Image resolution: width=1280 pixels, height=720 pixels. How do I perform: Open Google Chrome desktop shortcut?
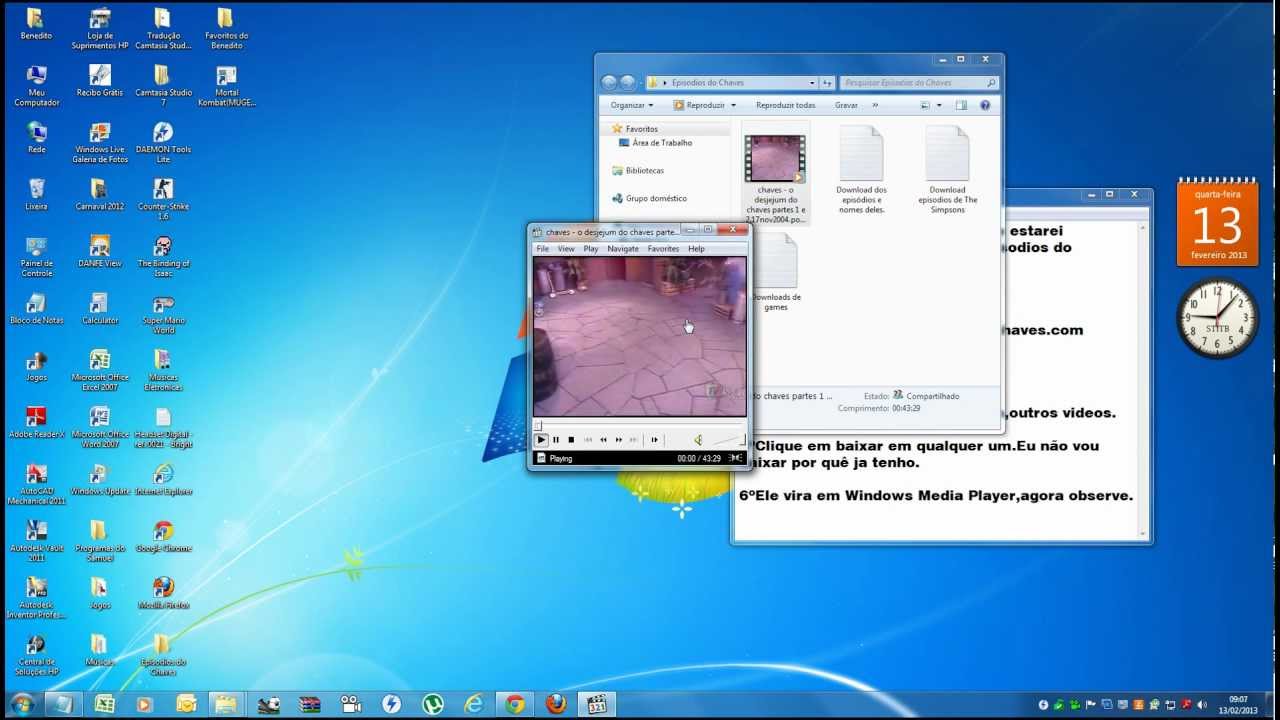coord(163,536)
